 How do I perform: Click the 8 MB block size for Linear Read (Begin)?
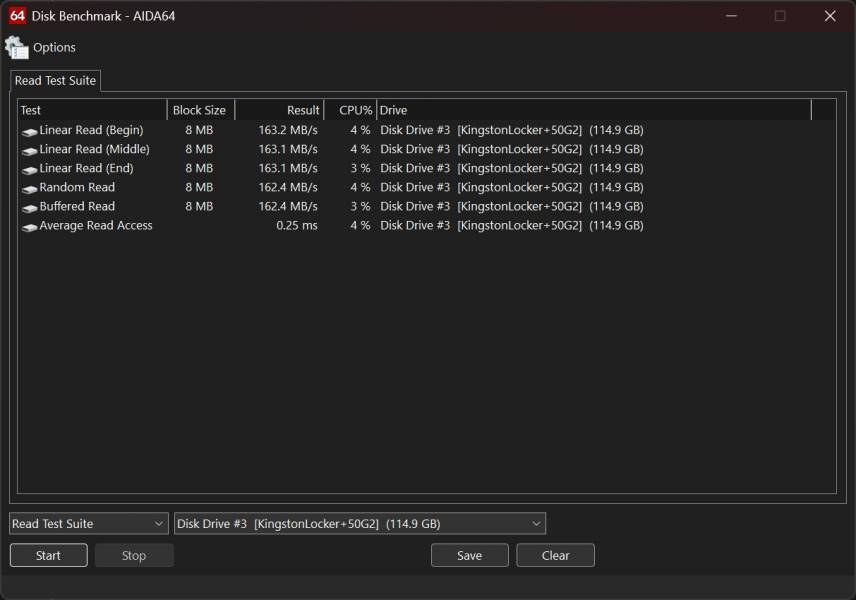click(x=199, y=130)
